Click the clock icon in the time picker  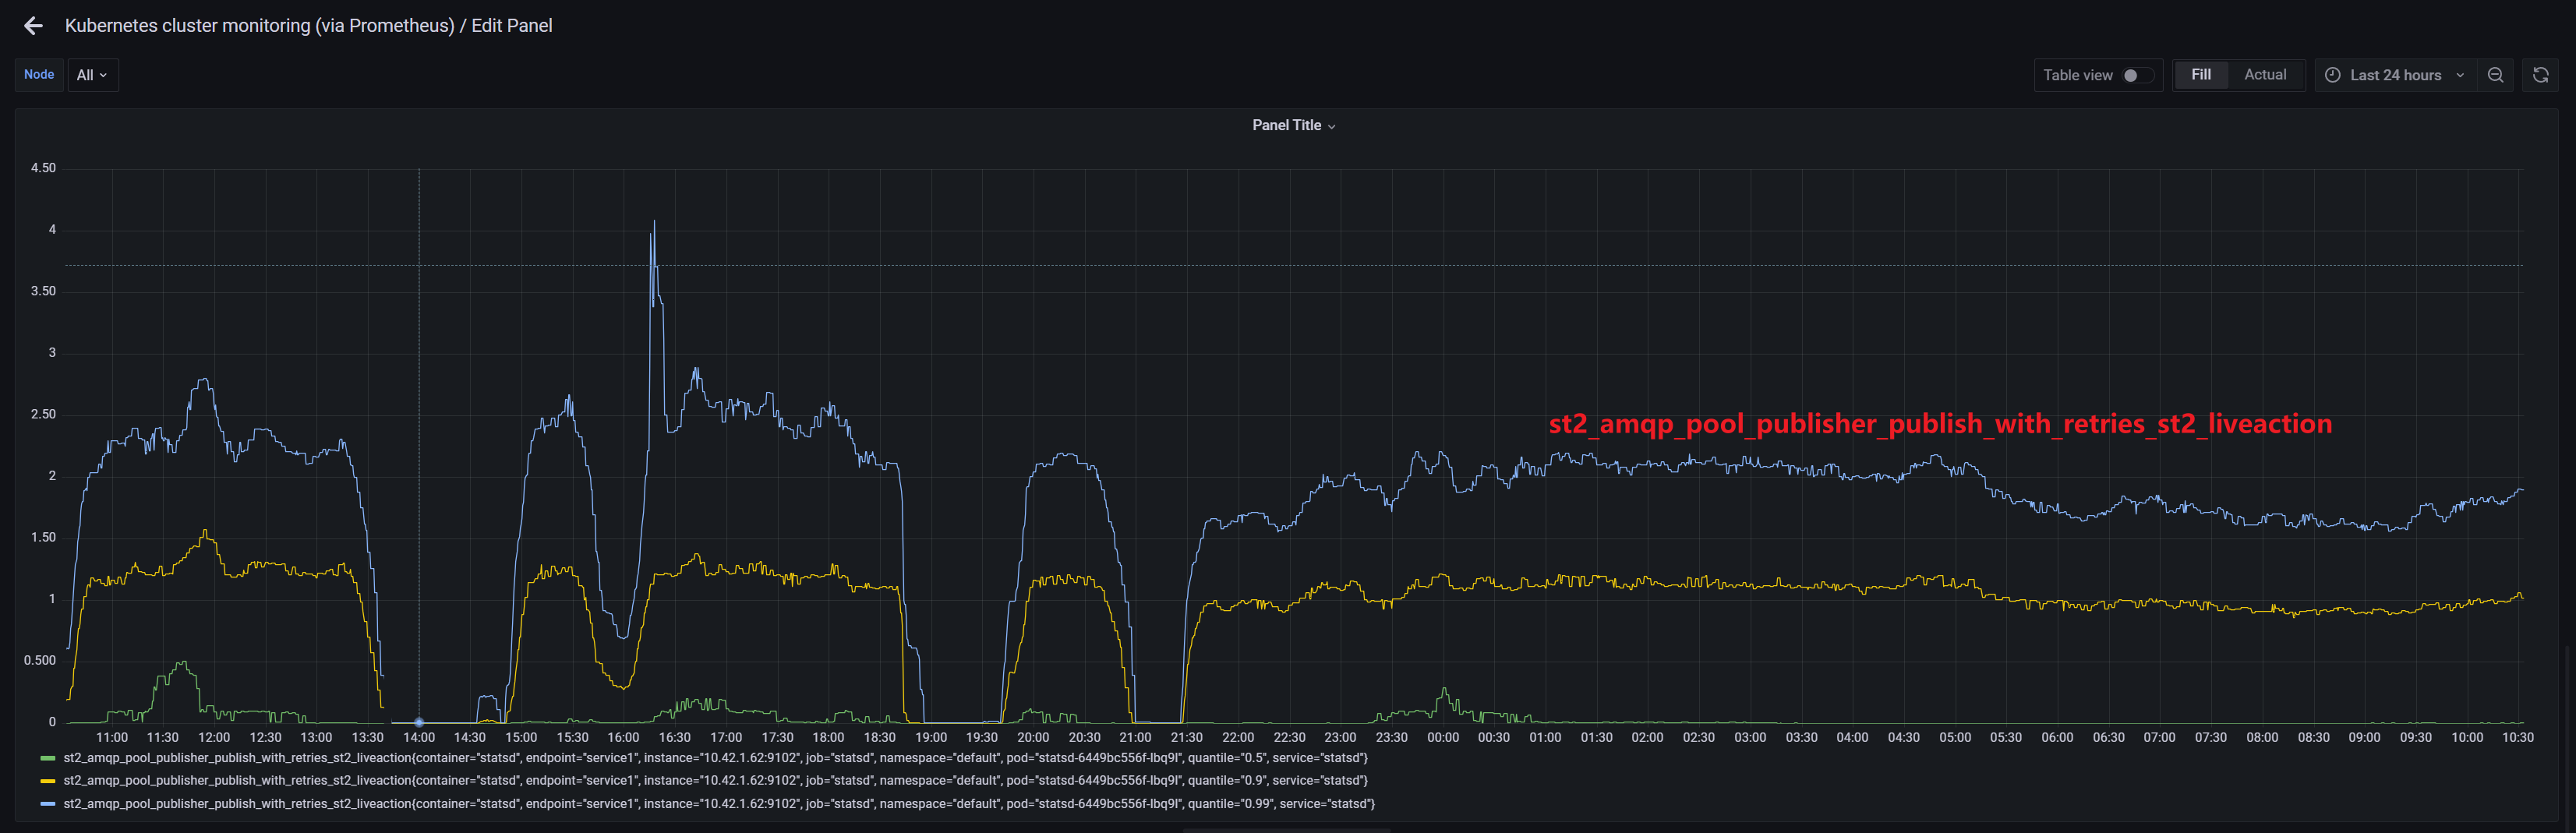tap(2331, 74)
